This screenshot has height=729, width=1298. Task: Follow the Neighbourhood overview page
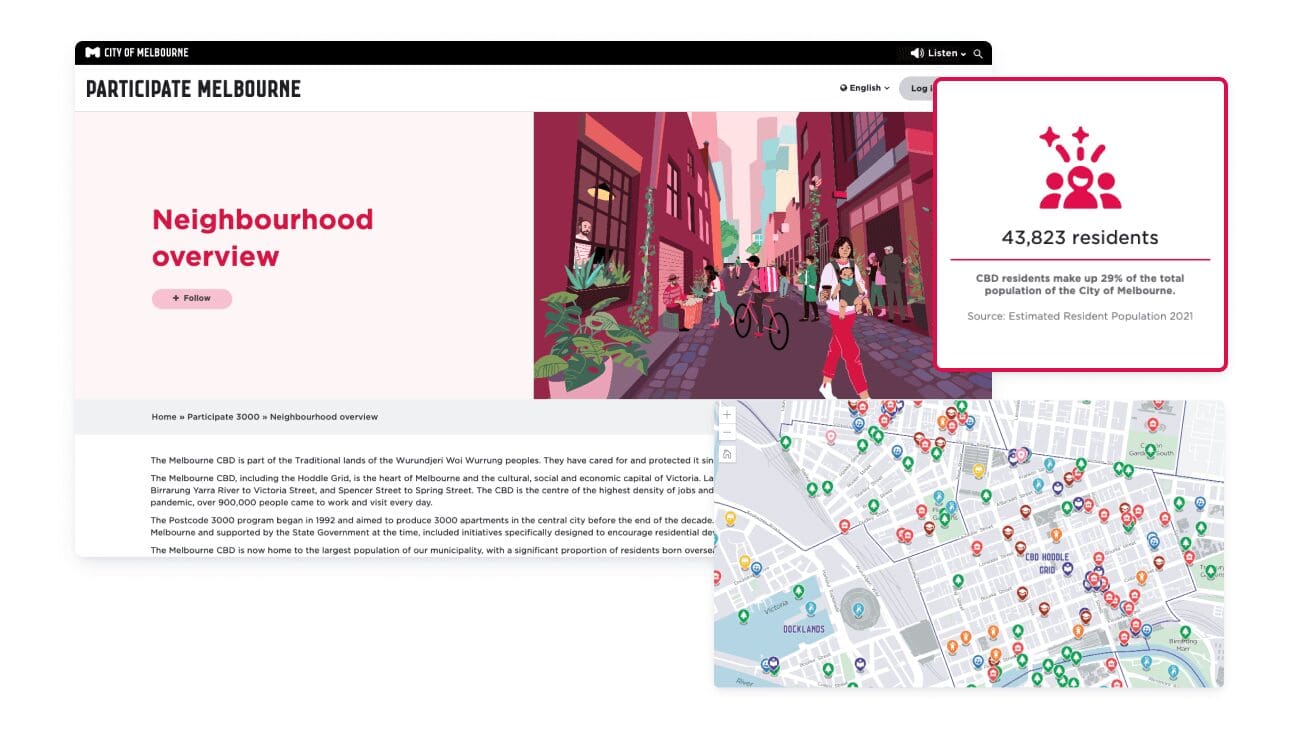click(x=192, y=298)
